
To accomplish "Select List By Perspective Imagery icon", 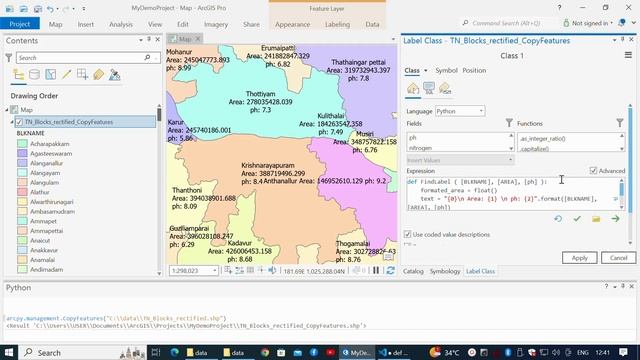I will coord(115,75).
